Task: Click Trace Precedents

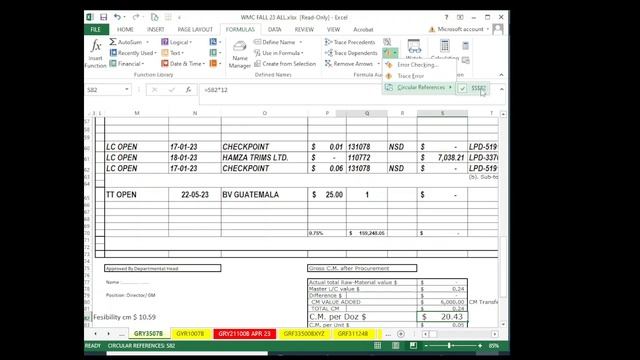Action: point(350,42)
